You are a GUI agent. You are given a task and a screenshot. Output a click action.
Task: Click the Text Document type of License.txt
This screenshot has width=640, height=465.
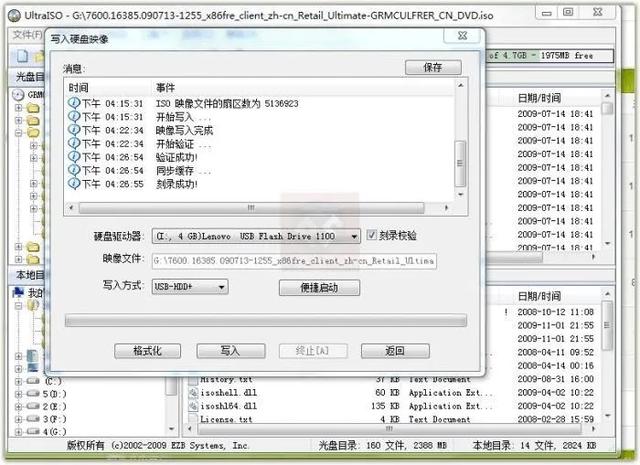pyautogui.click(x=440, y=419)
